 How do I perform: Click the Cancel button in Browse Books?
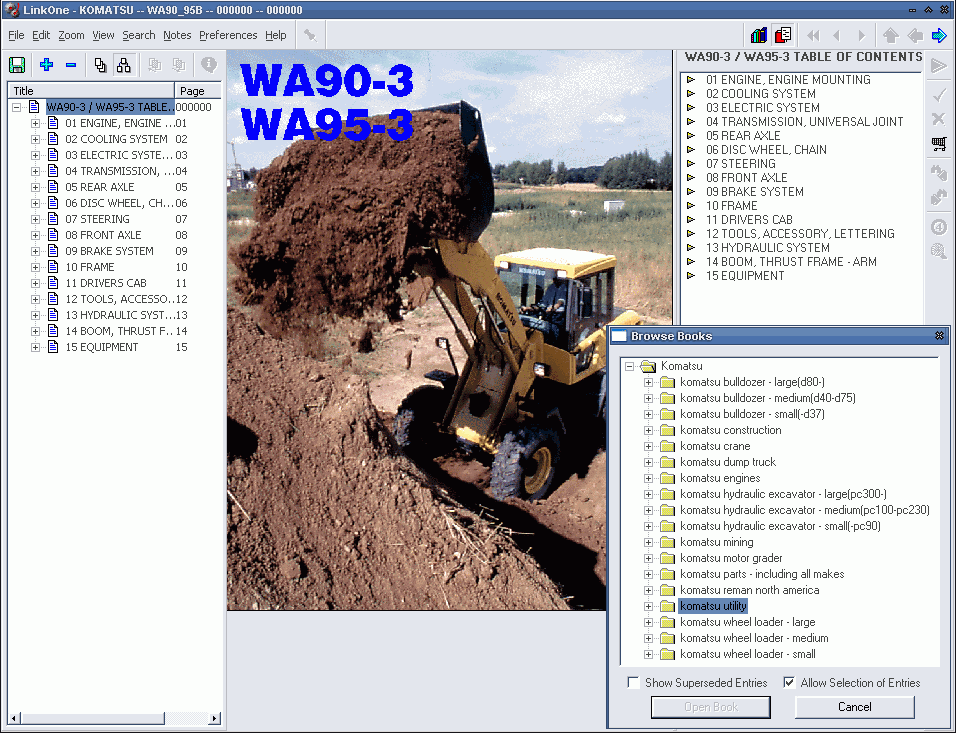855,707
